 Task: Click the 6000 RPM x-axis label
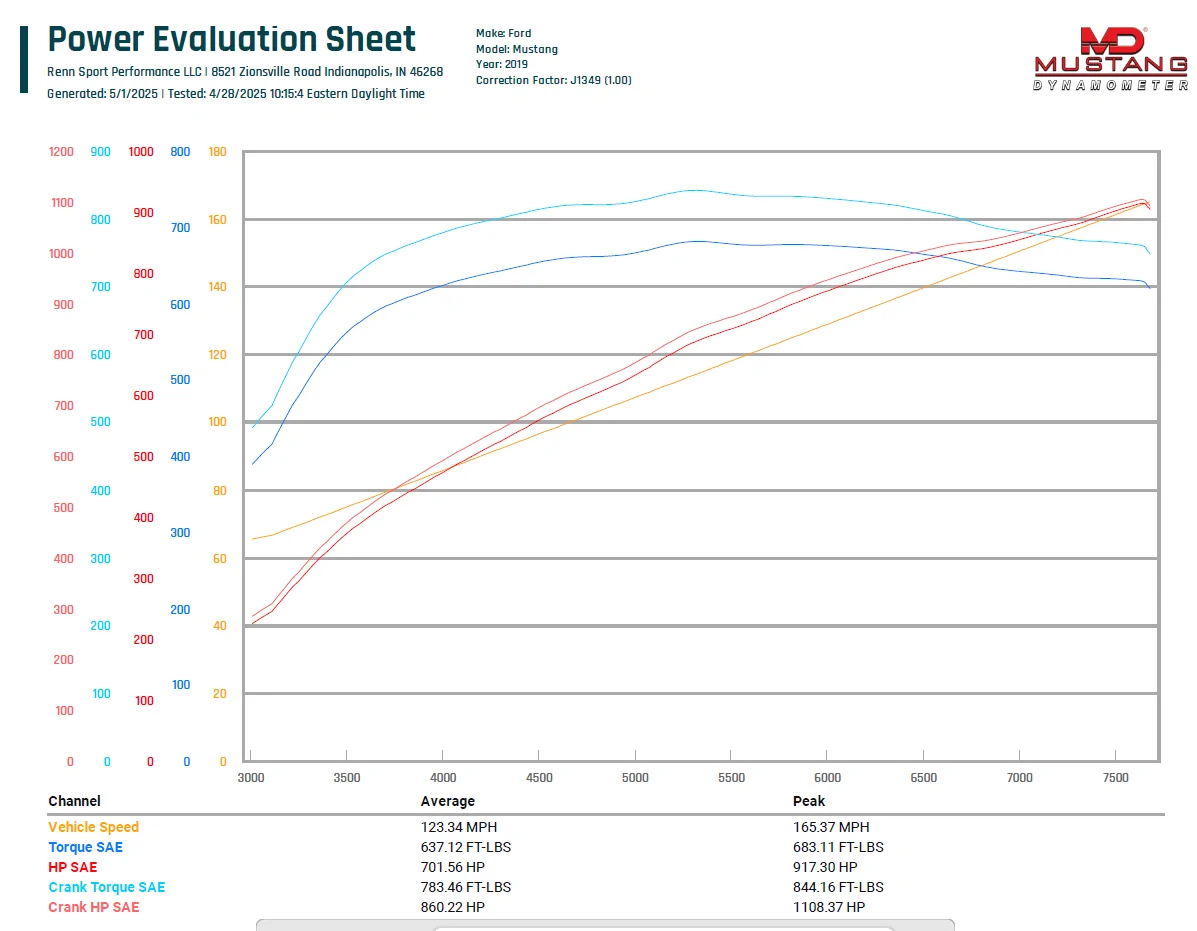click(x=828, y=778)
